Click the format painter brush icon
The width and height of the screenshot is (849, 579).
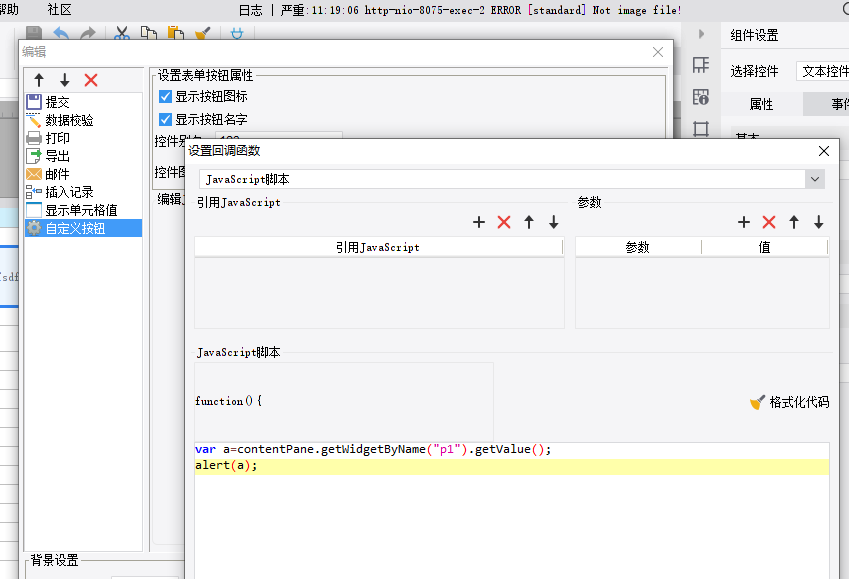coord(203,34)
